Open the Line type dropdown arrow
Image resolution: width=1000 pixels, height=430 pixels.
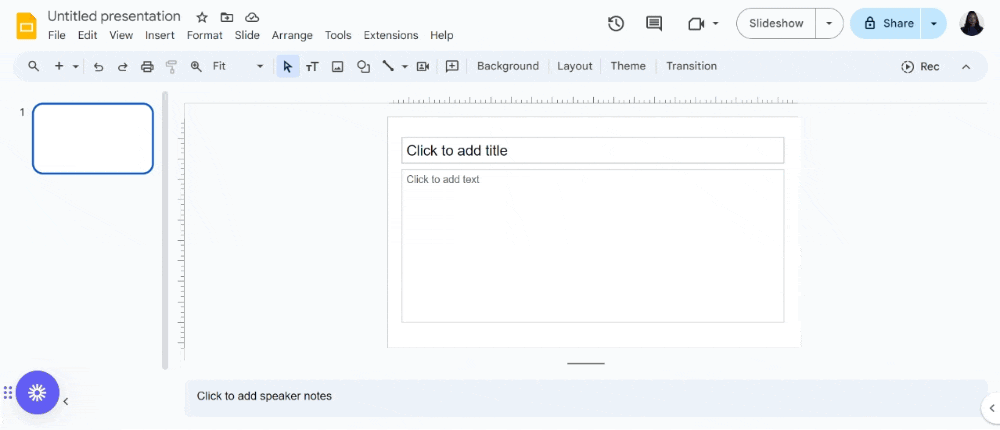tap(404, 66)
